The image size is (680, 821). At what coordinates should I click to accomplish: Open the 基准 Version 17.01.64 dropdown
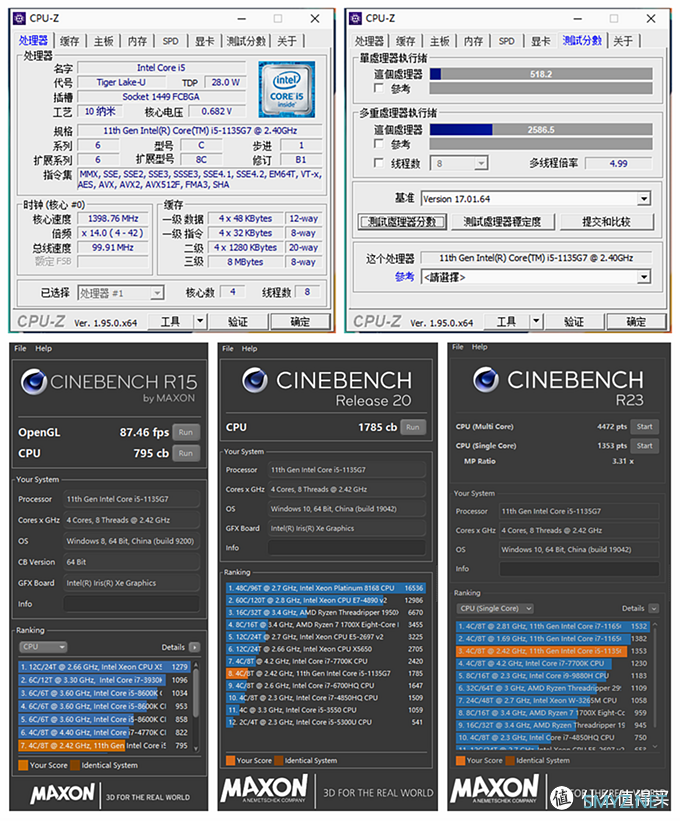(x=536, y=199)
